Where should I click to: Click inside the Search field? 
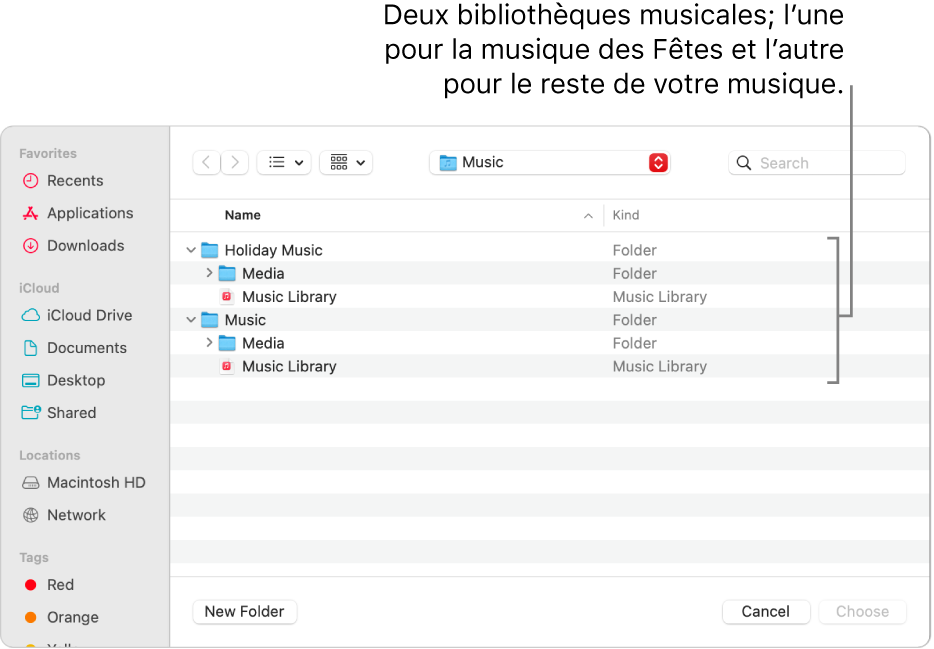[x=817, y=162]
